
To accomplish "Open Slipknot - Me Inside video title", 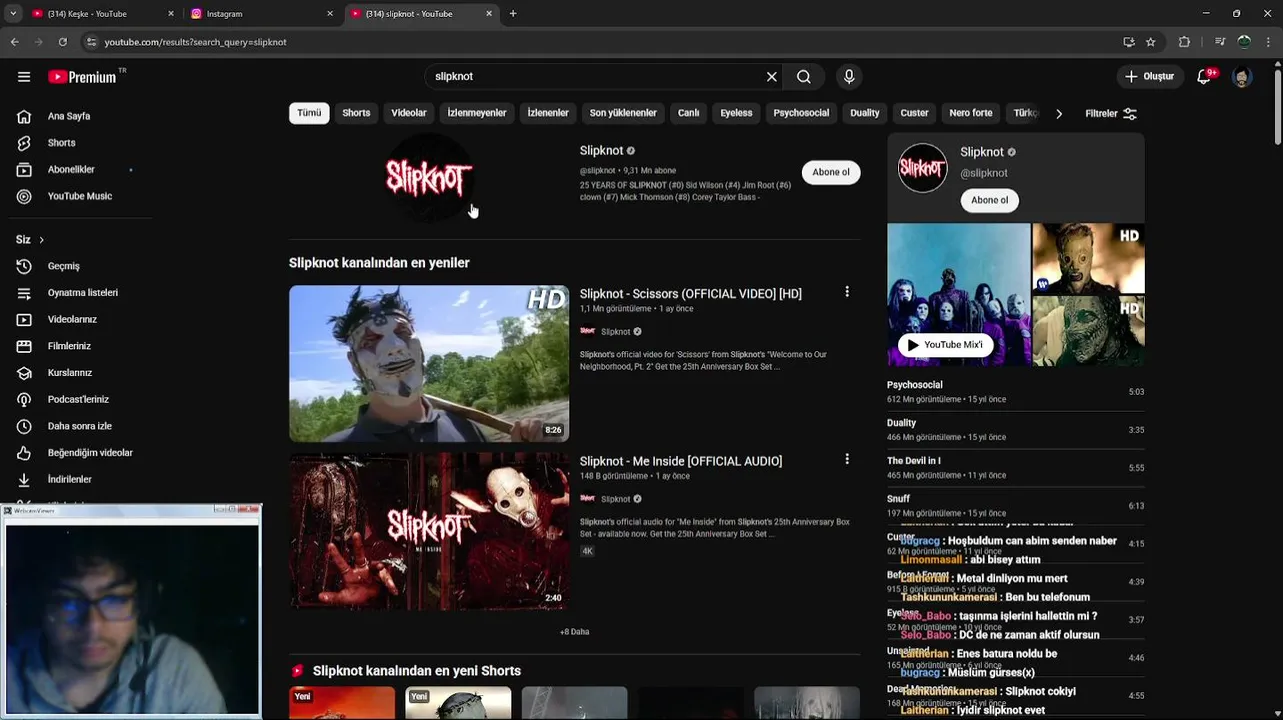I will click(x=681, y=461).
